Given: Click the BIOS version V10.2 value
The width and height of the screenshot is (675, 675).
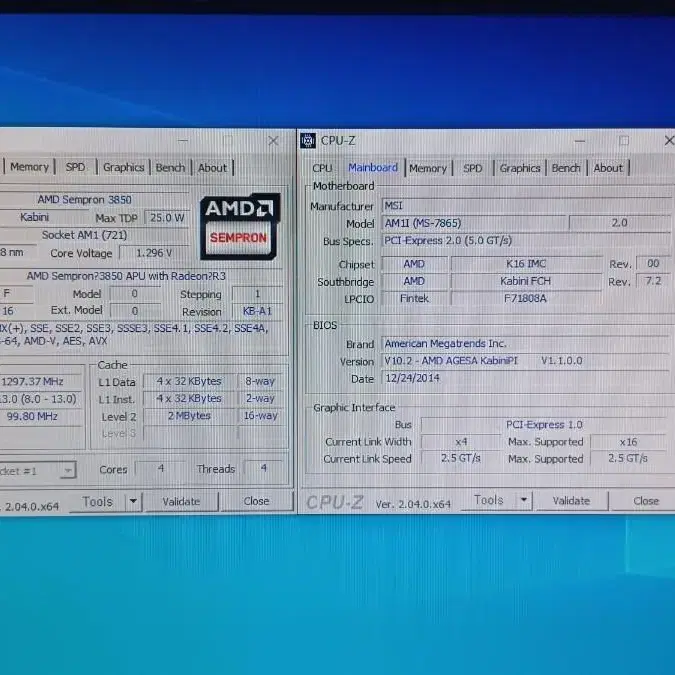Looking at the screenshot, I should (x=526, y=361).
